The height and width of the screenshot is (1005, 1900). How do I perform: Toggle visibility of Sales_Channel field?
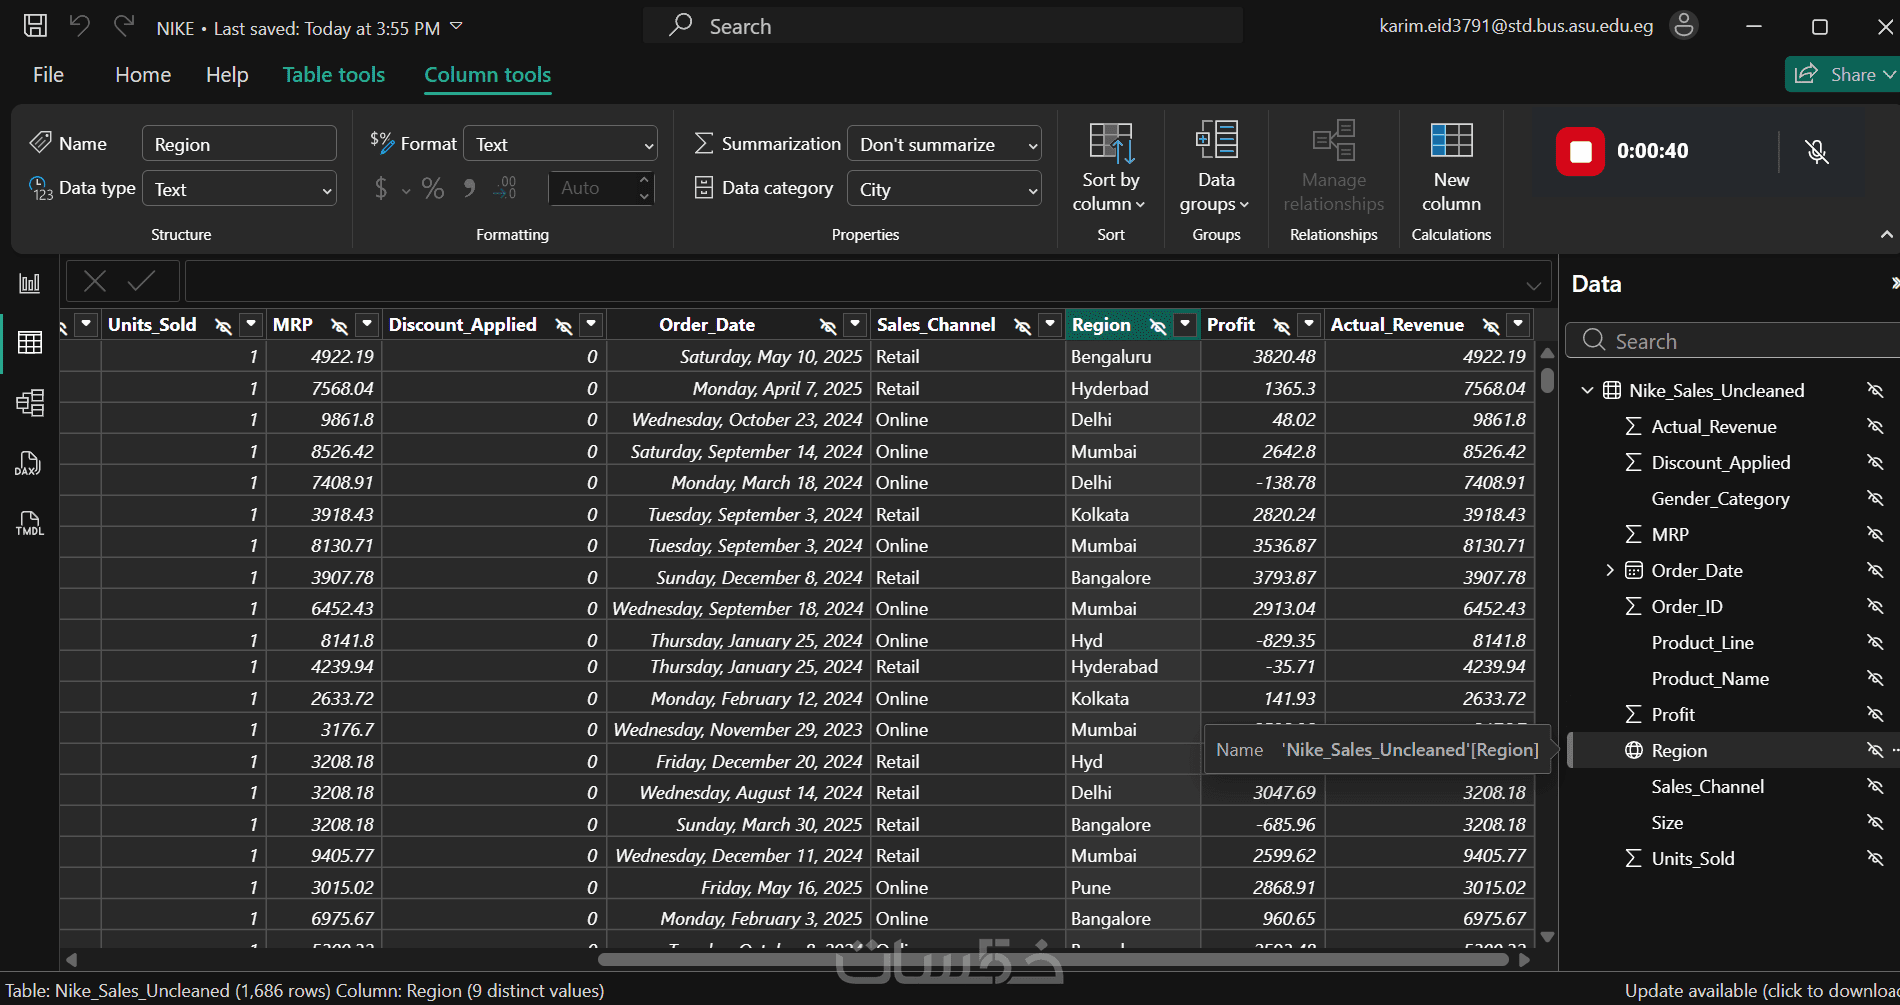(1875, 786)
